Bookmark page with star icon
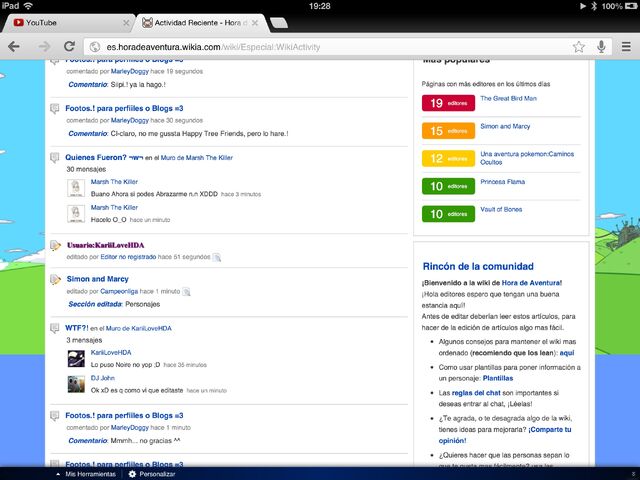Screen dimensions: 640x480 (578, 47)
